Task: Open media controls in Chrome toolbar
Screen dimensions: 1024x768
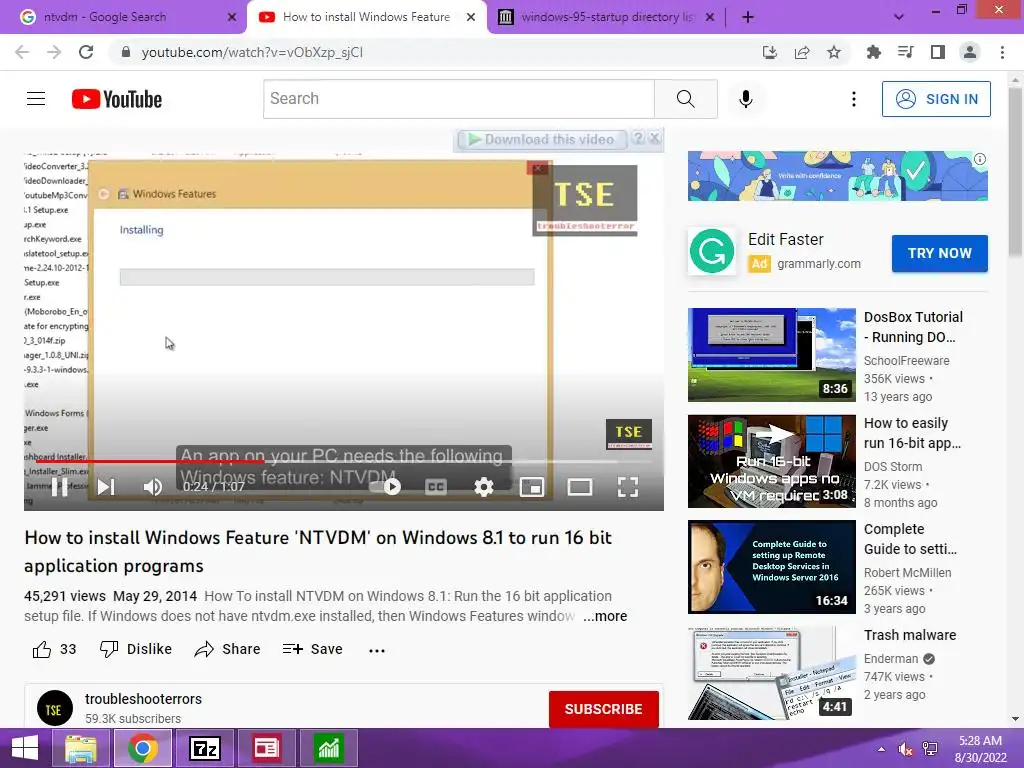Action: click(x=905, y=52)
